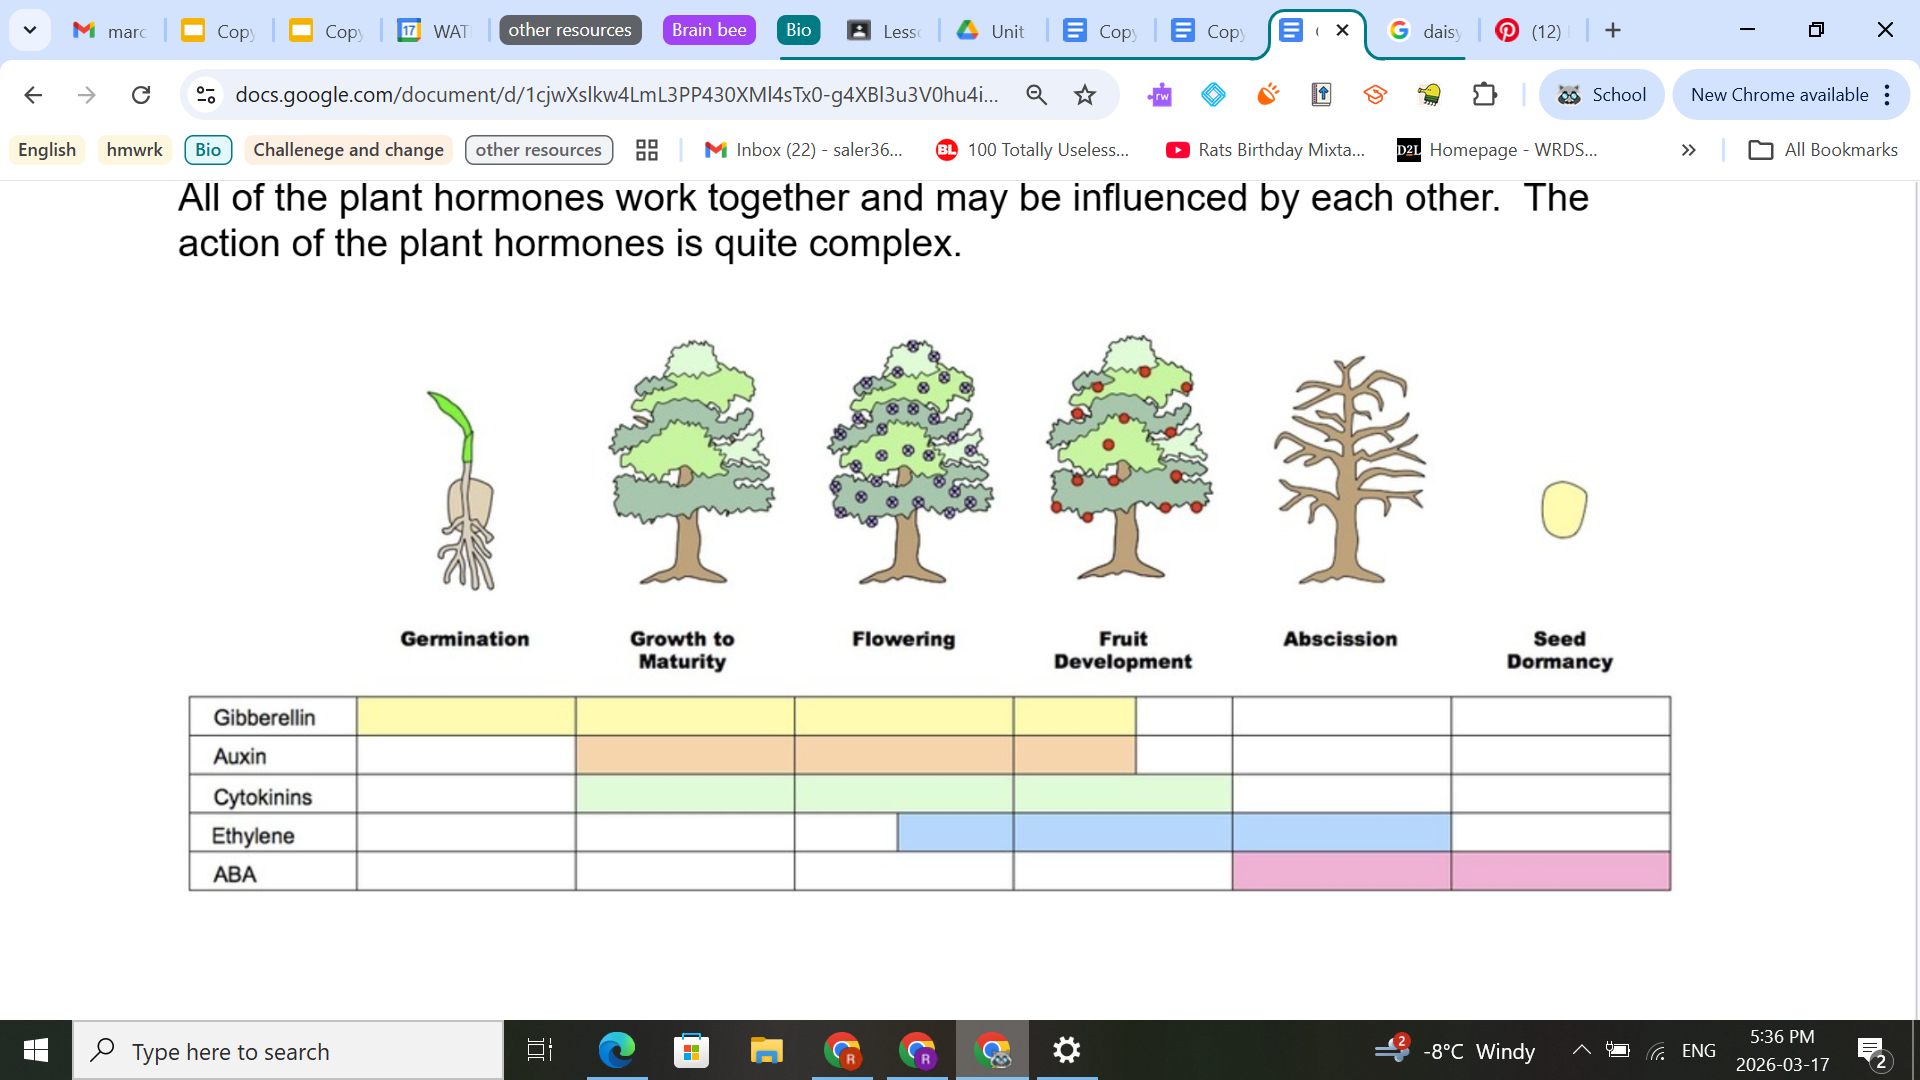Reload the current page
This screenshot has width=1920, height=1080.
point(141,95)
